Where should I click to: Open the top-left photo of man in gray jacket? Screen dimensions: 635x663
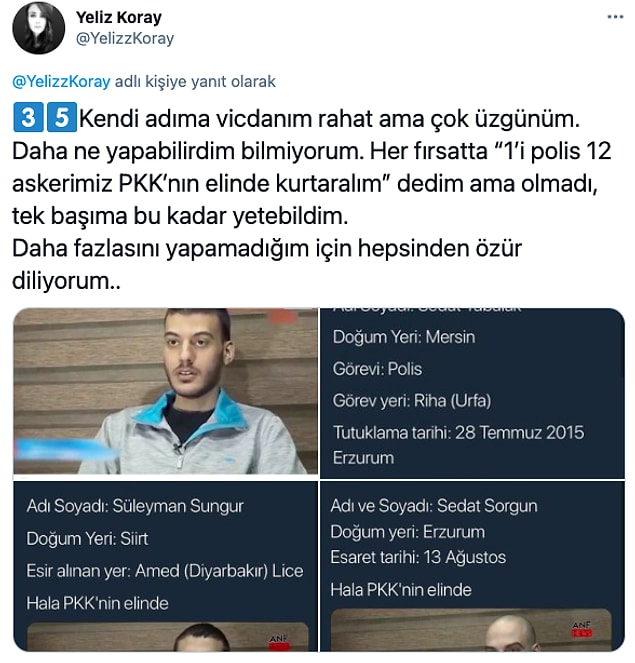coord(165,391)
